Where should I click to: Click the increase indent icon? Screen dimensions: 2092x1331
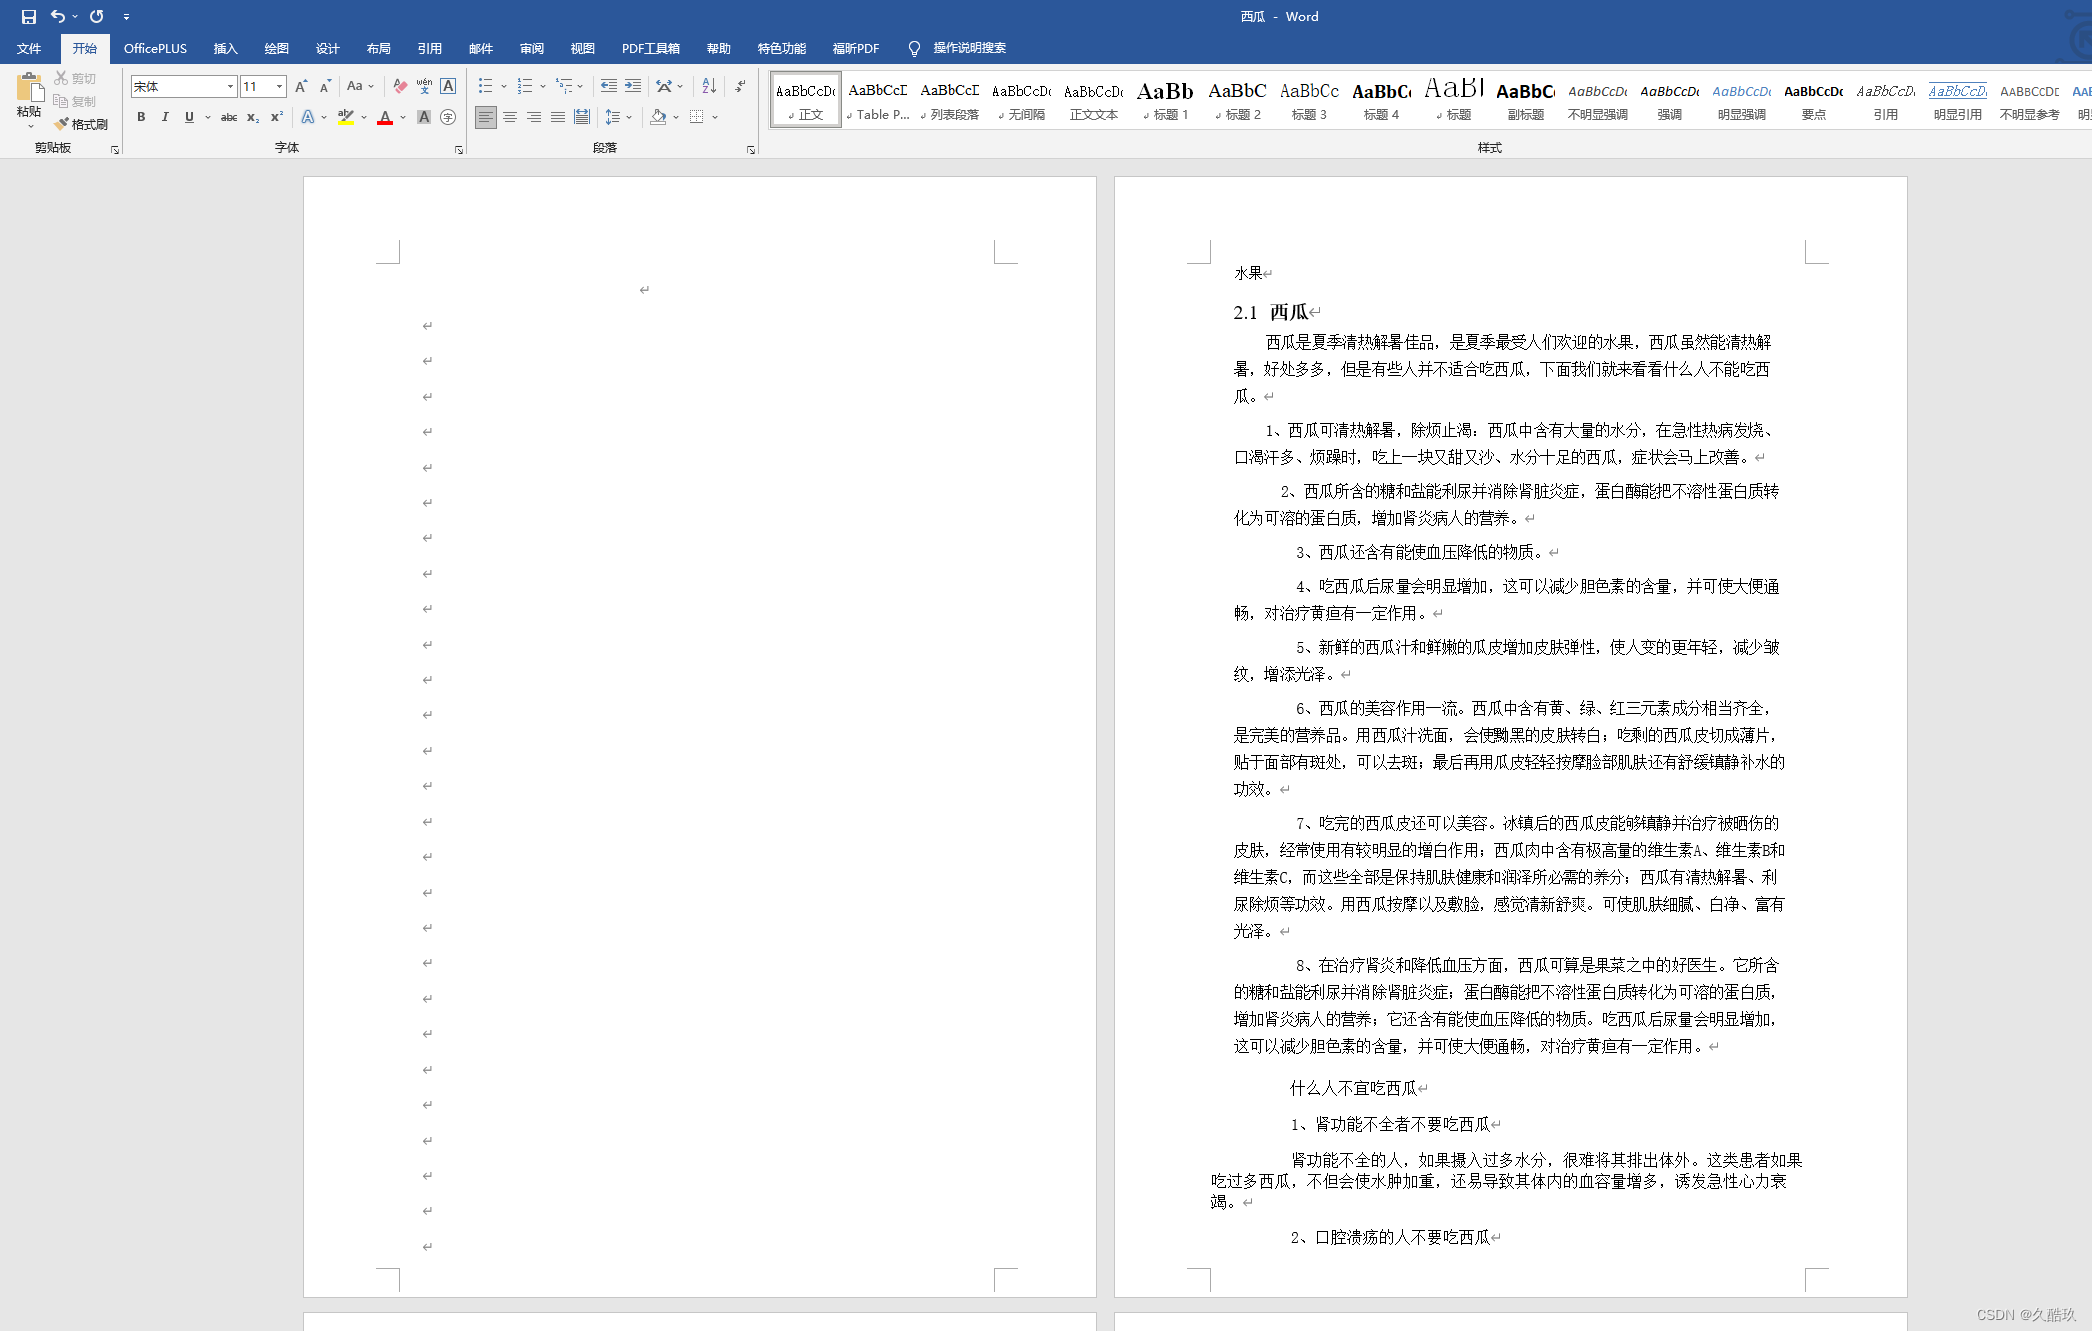coord(633,86)
